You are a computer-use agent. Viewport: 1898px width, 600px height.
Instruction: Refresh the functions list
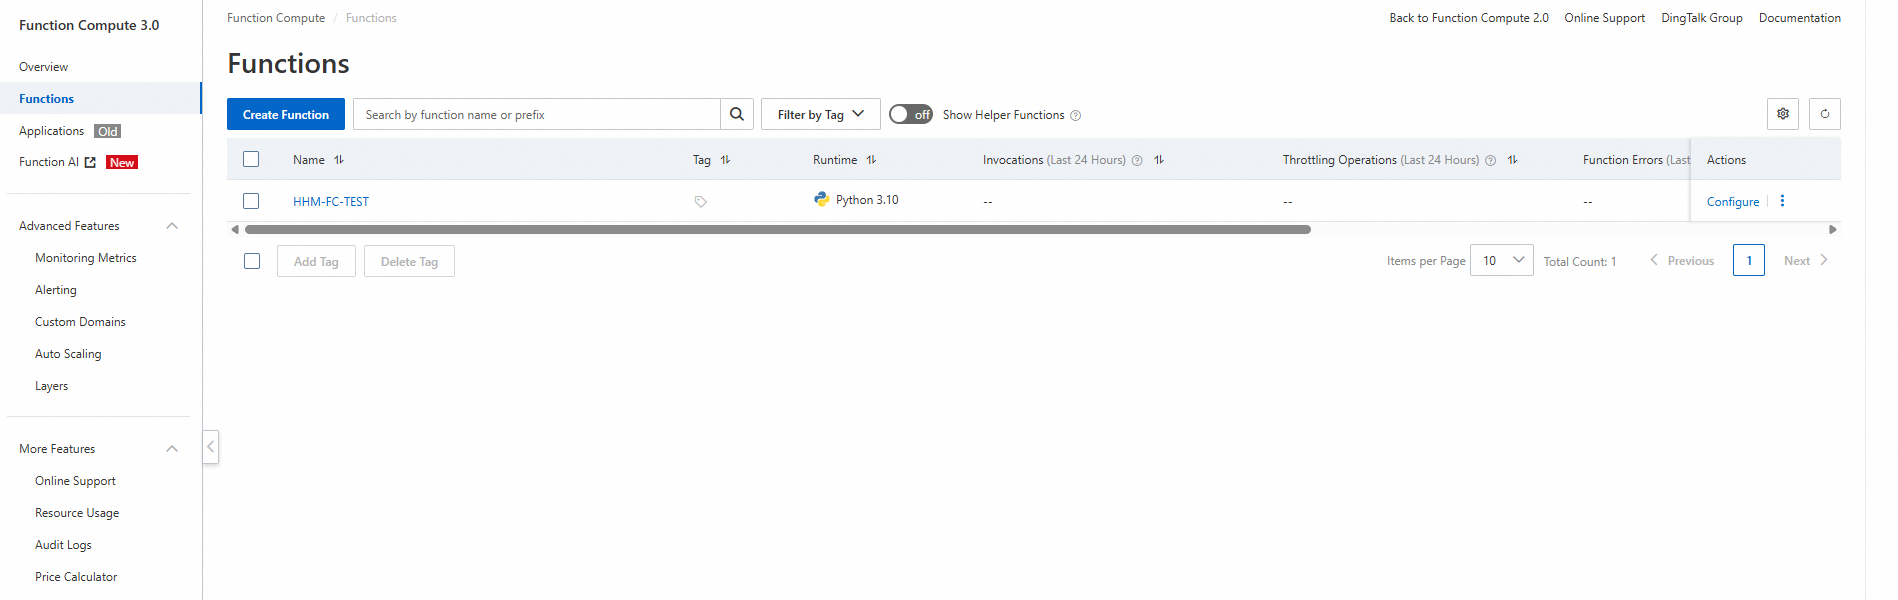point(1825,114)
